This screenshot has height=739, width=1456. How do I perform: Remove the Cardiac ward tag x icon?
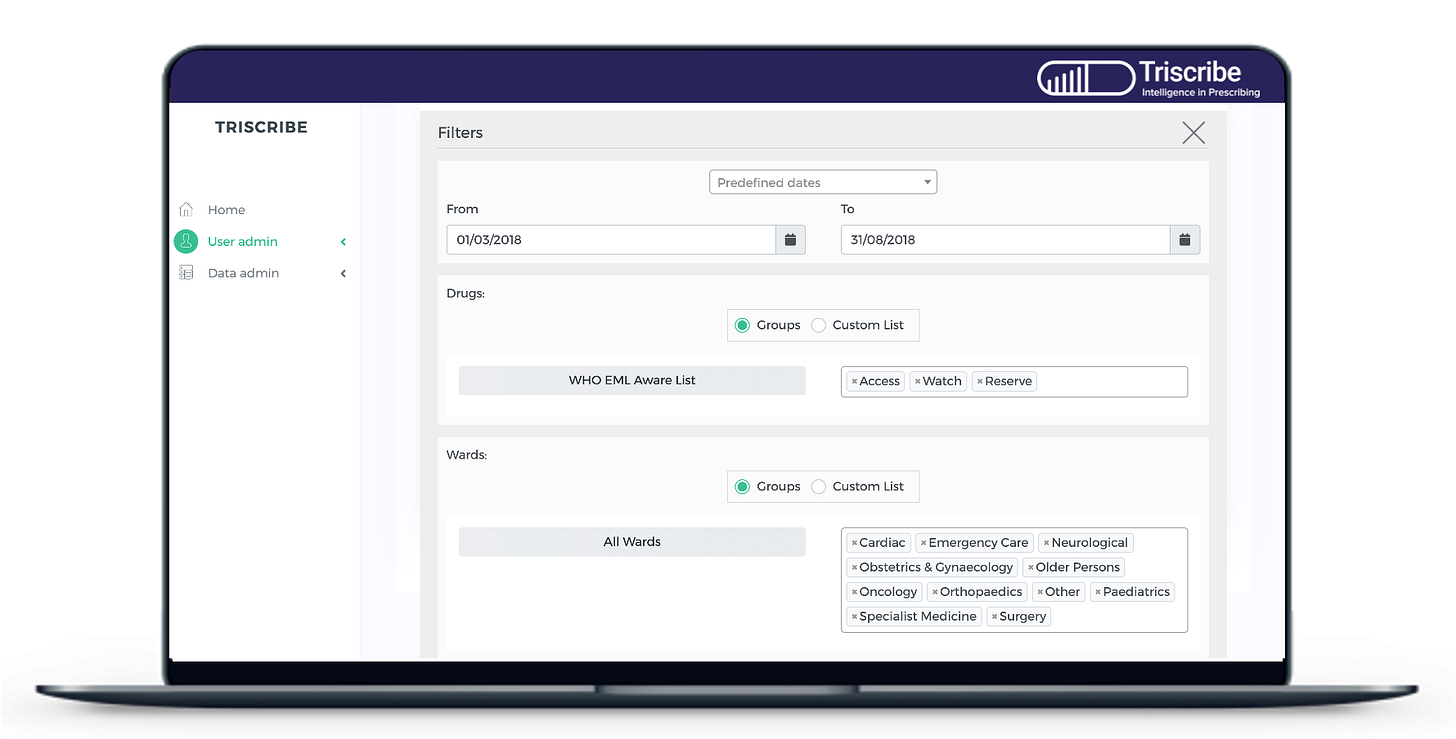pos(854,543)
